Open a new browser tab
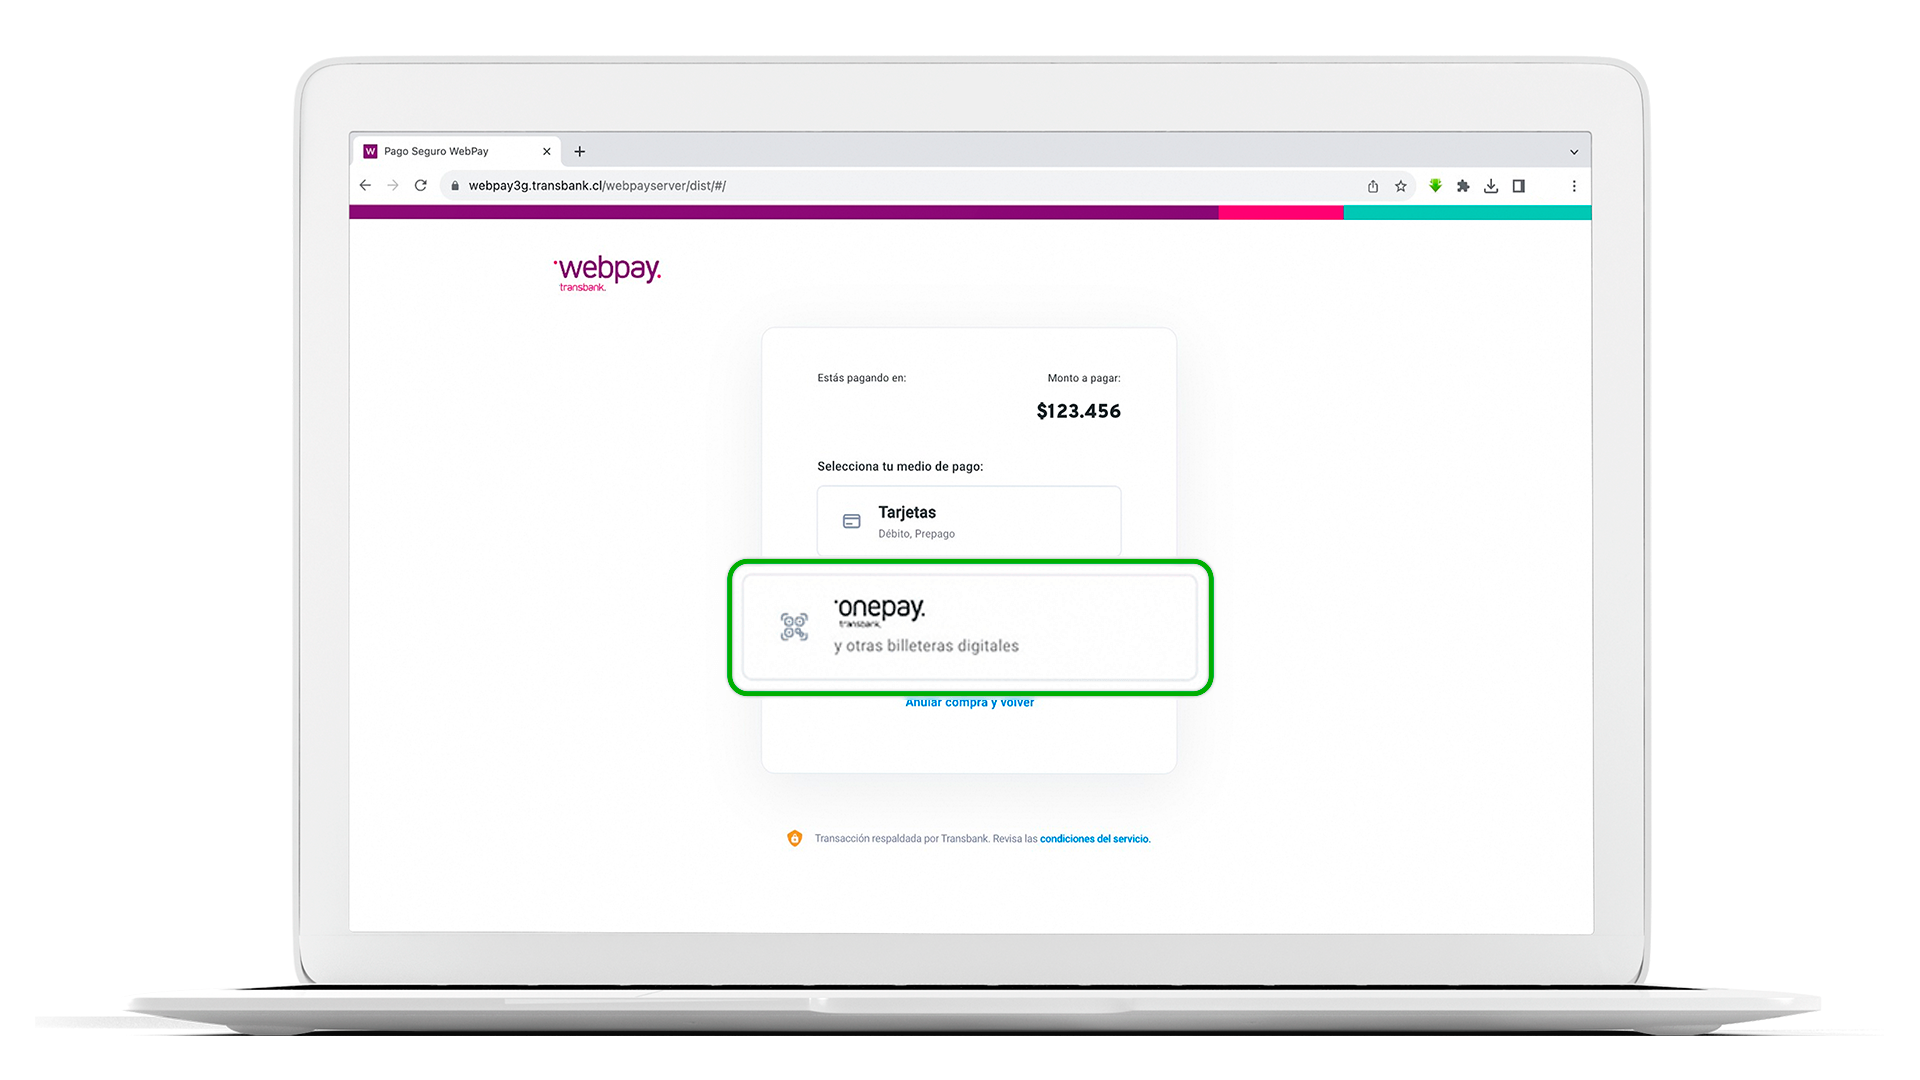Screen dimensions: 1920x1080 pyautogui.click(x=580, y=152)
